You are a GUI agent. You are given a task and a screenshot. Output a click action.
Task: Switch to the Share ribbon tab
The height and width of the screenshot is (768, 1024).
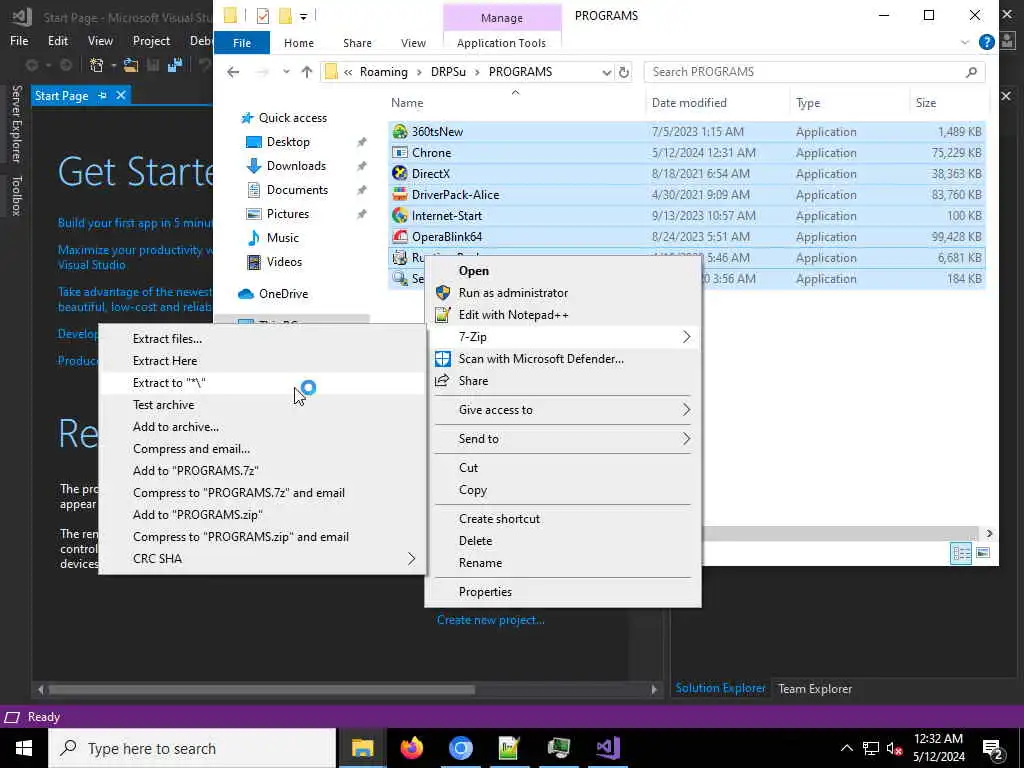click(357, 42)
